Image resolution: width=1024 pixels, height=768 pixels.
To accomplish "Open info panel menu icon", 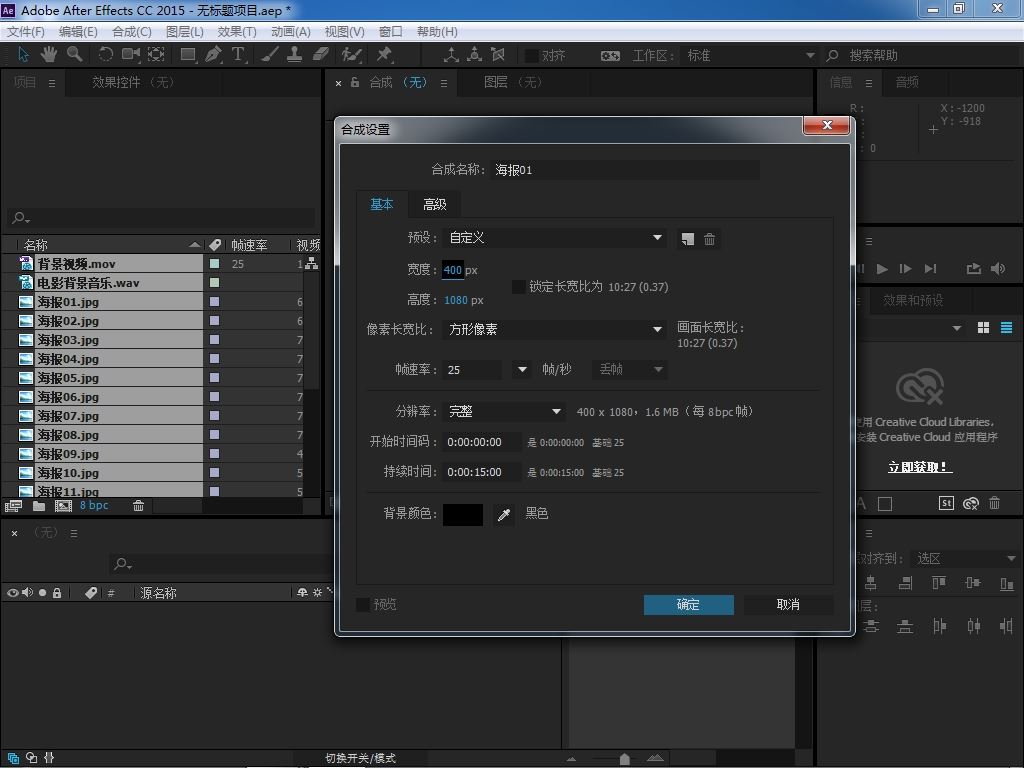I will tap(869, 84).
